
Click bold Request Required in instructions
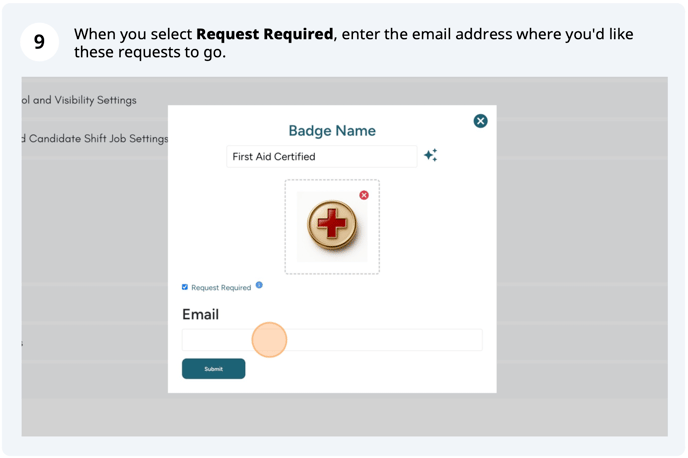pyautogui.click(x=264, y=34)
